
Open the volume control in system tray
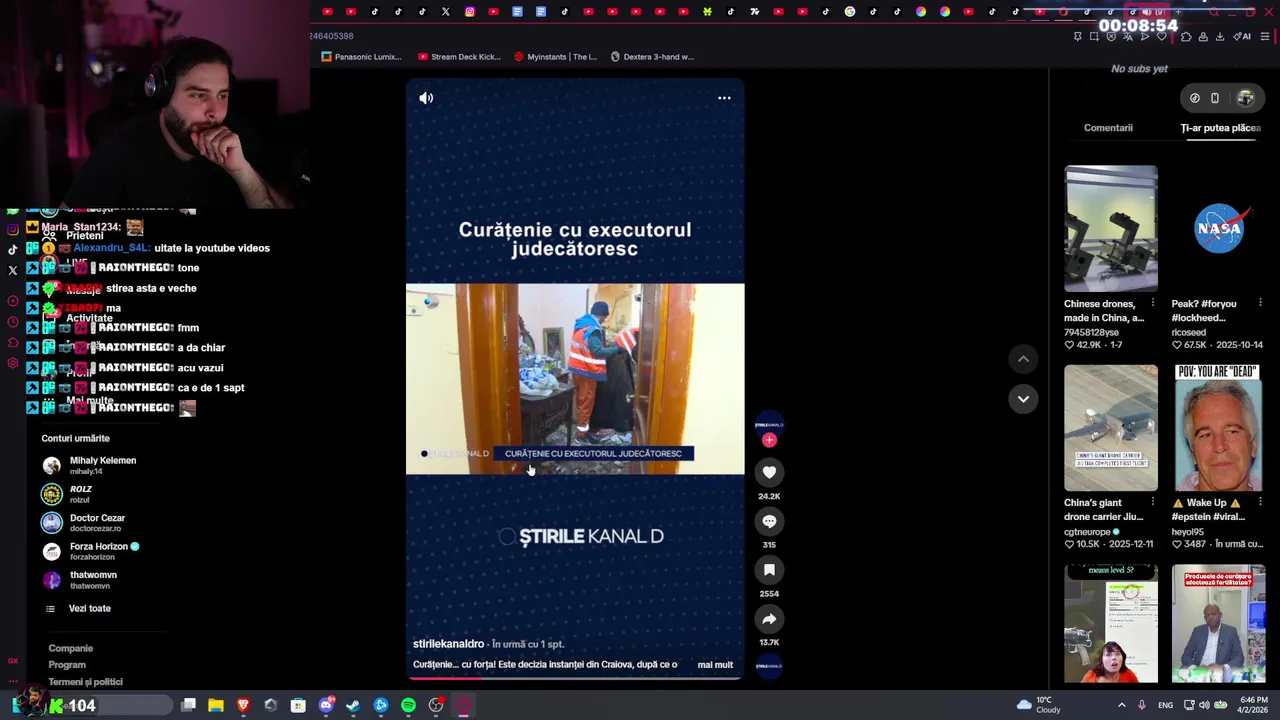pyautogui.click(x=1203, y=705)
